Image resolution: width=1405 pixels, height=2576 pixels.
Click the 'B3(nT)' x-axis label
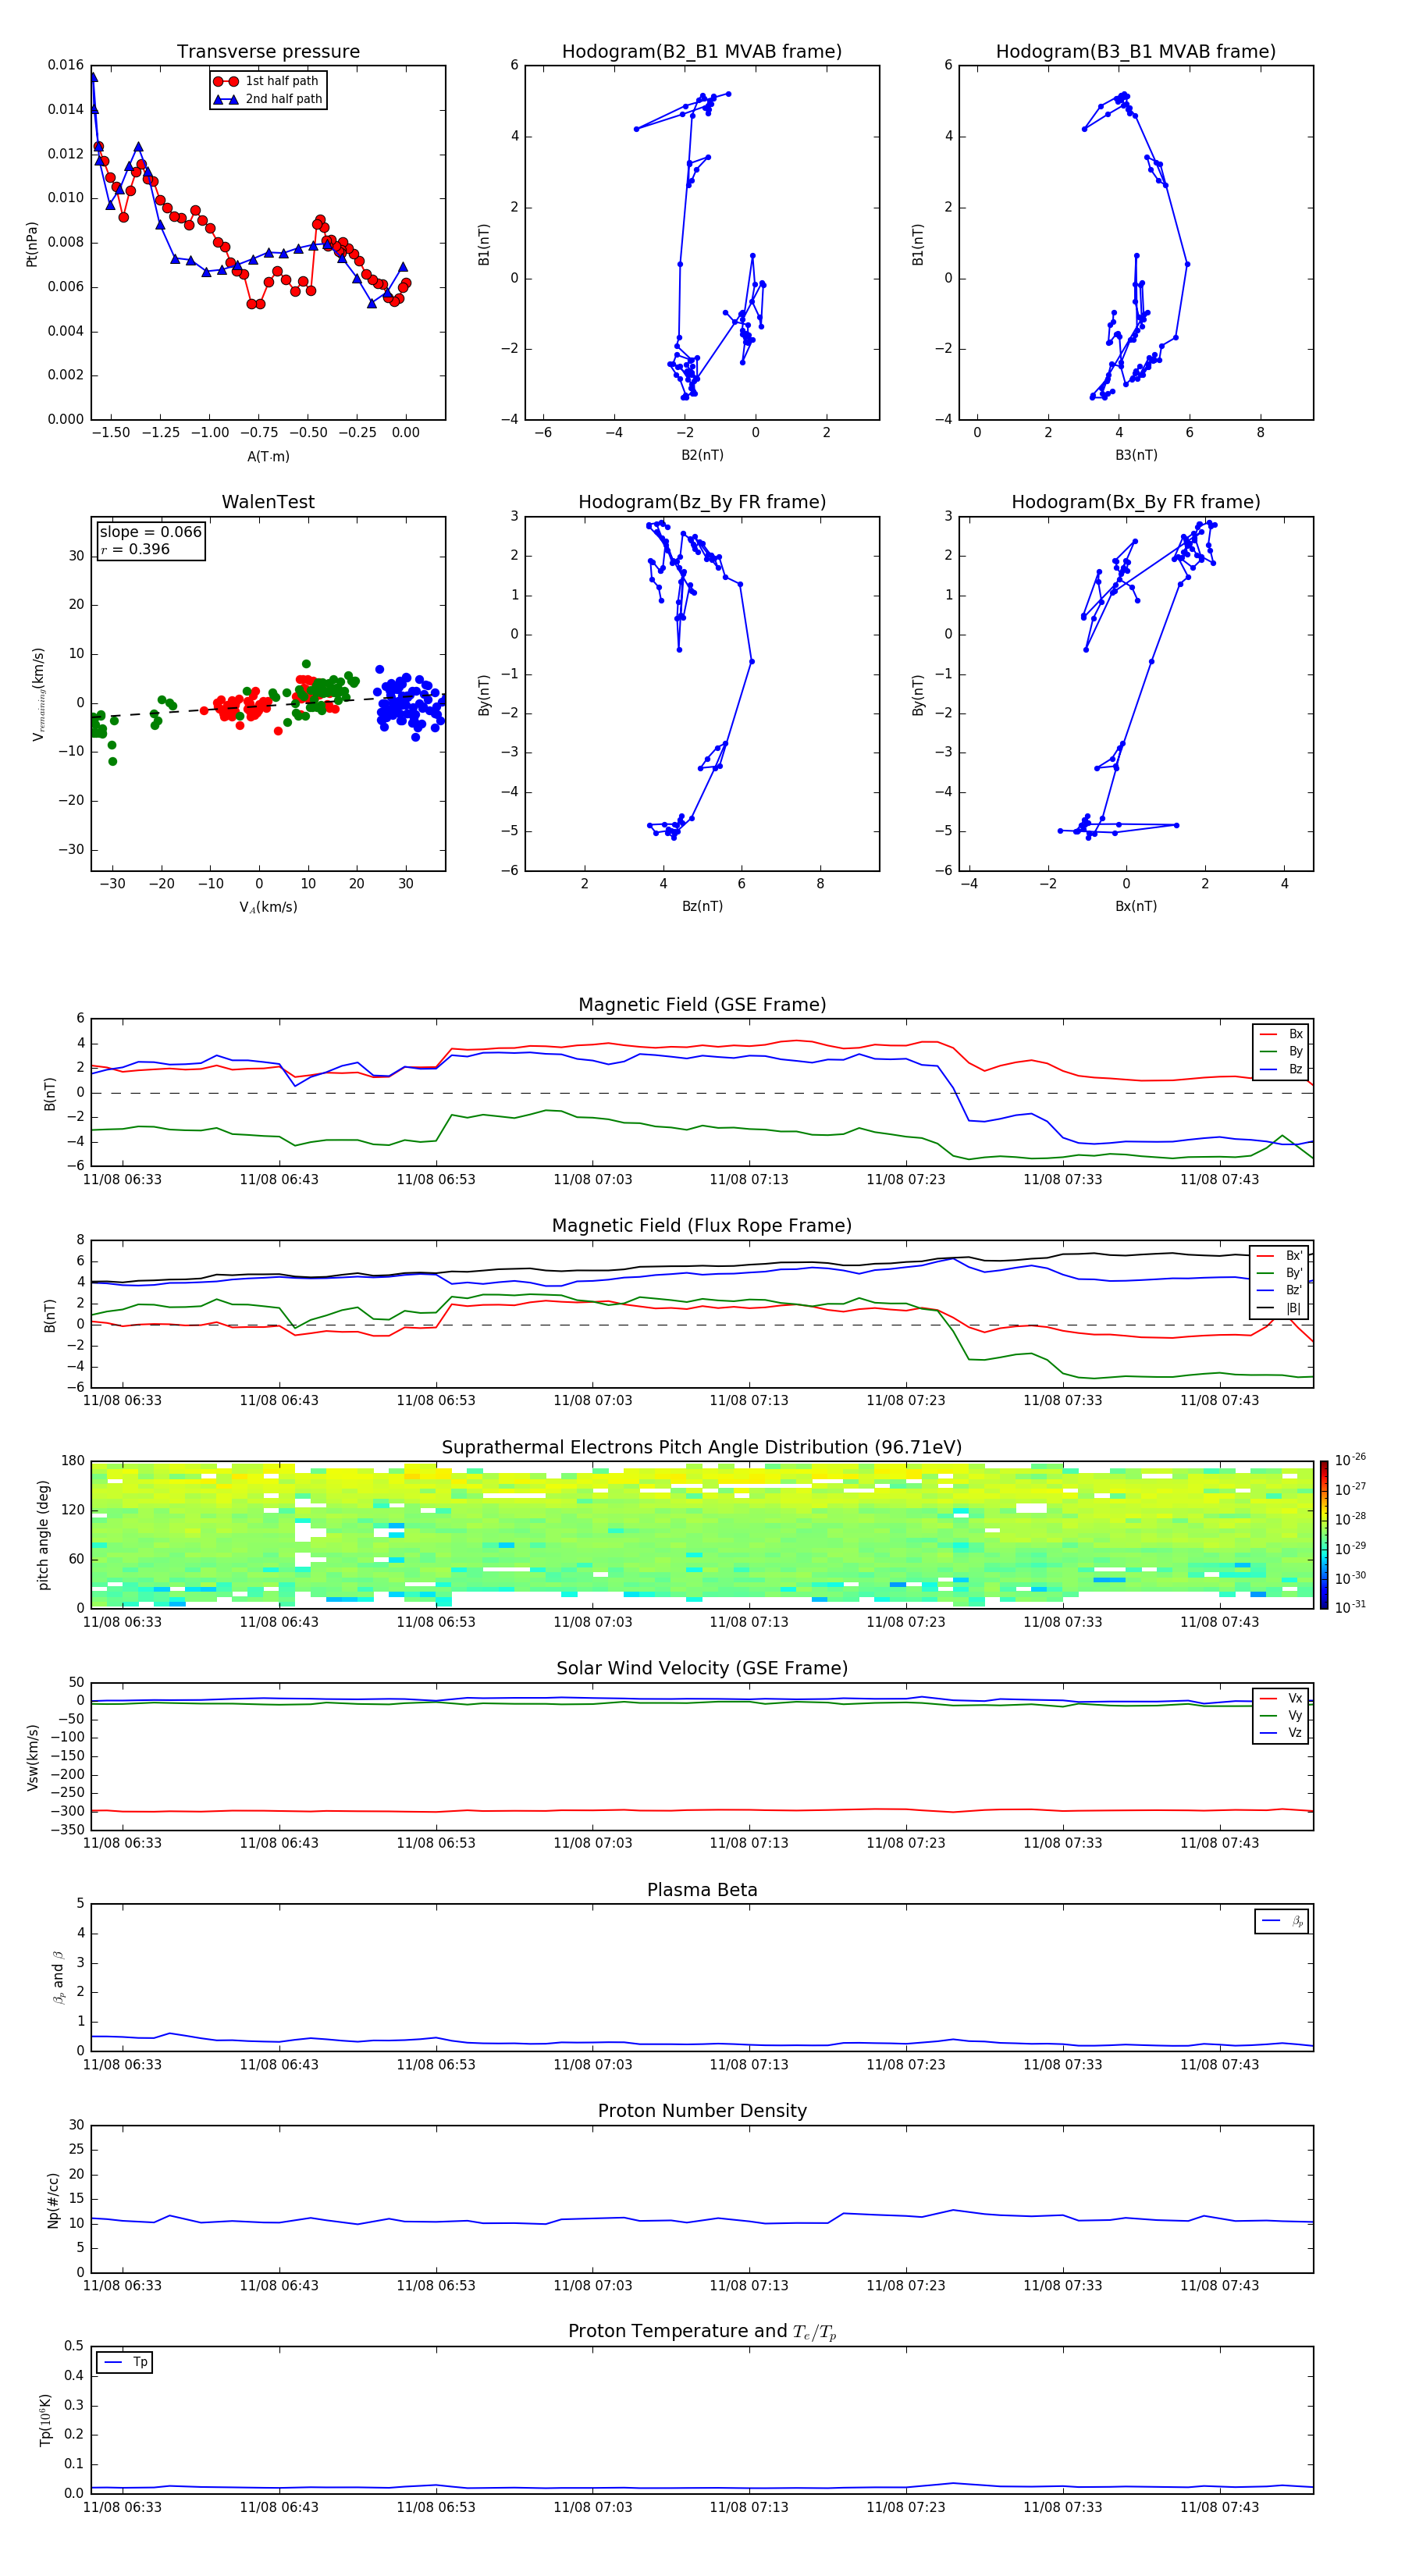click(1136, 455)
